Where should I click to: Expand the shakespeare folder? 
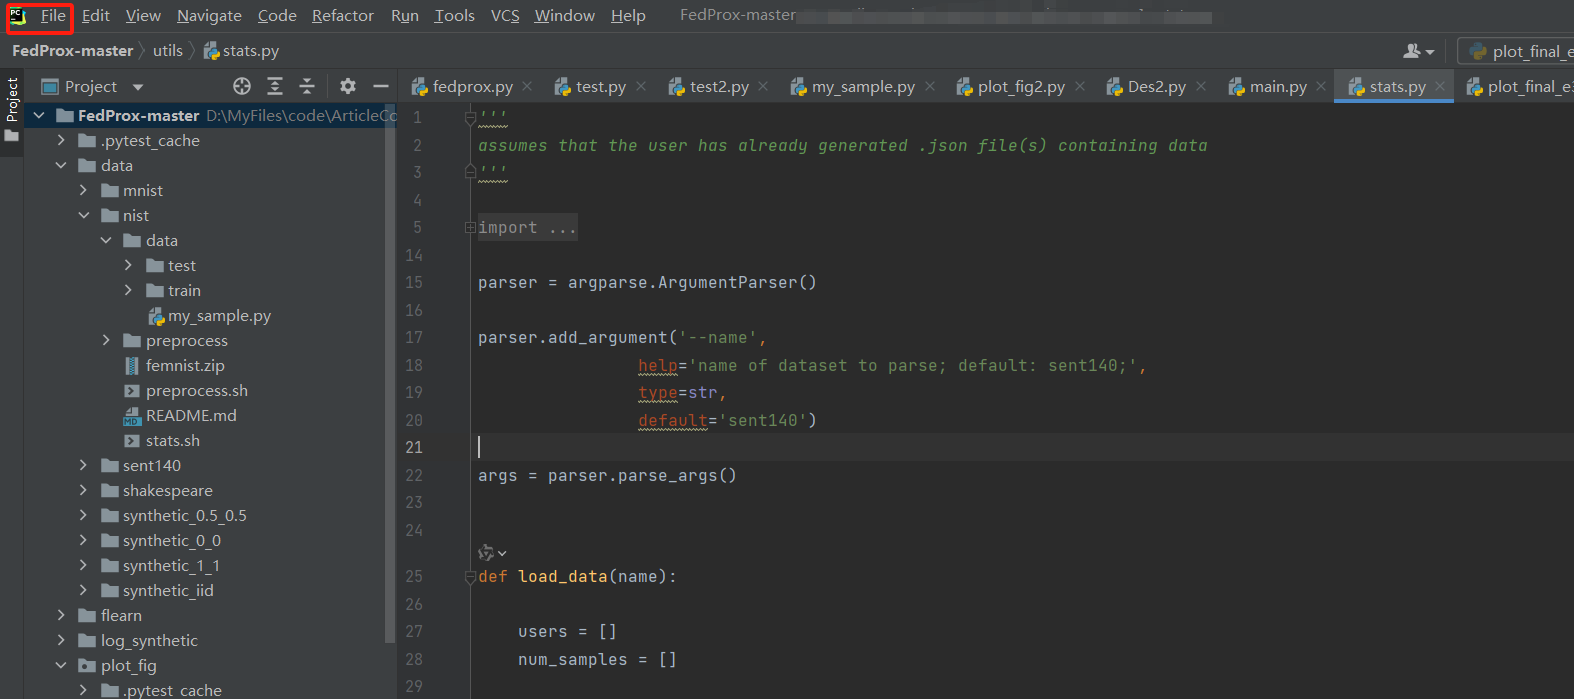[83, 491]
